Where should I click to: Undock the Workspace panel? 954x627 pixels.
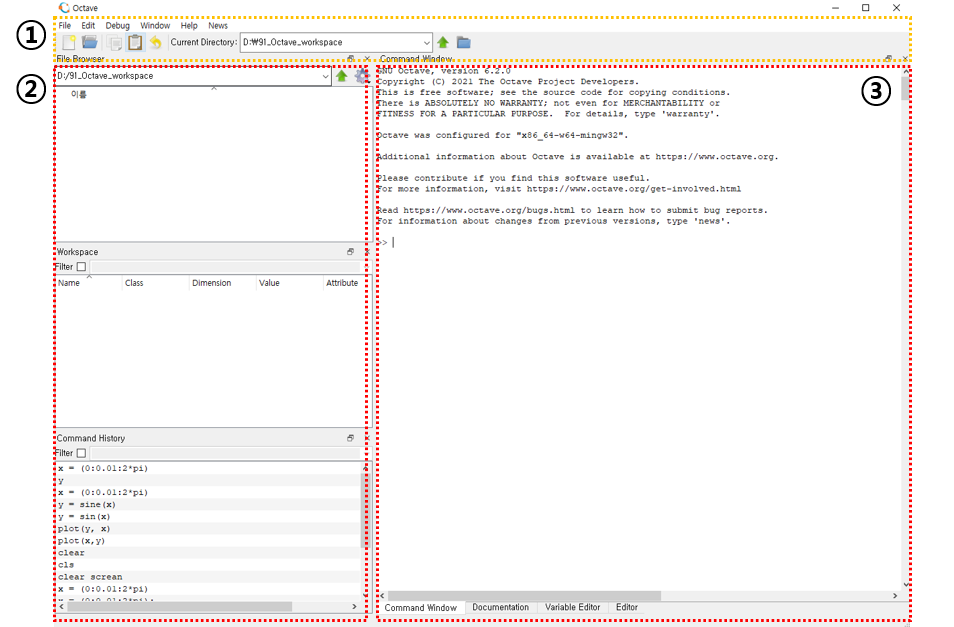[x=350, y=251]
